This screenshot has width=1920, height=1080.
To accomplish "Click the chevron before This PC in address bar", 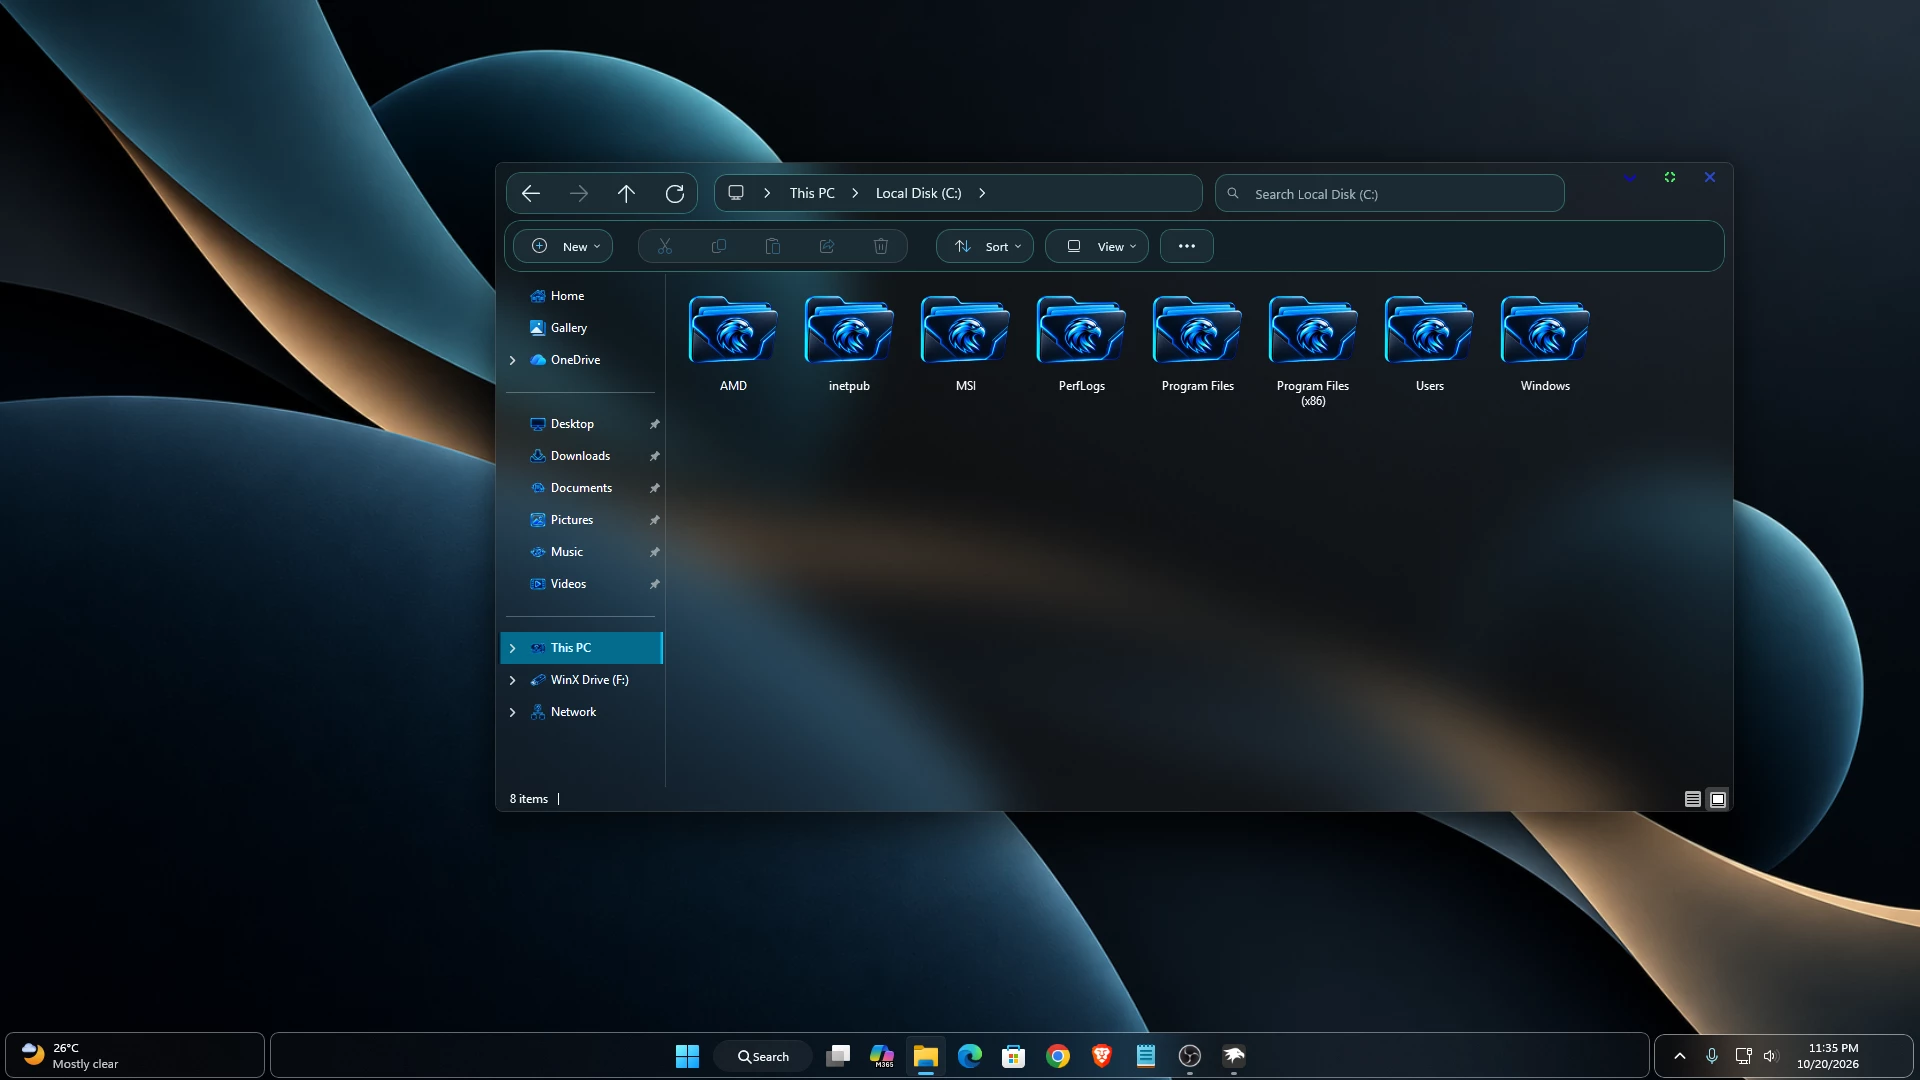I will (767, 194).
